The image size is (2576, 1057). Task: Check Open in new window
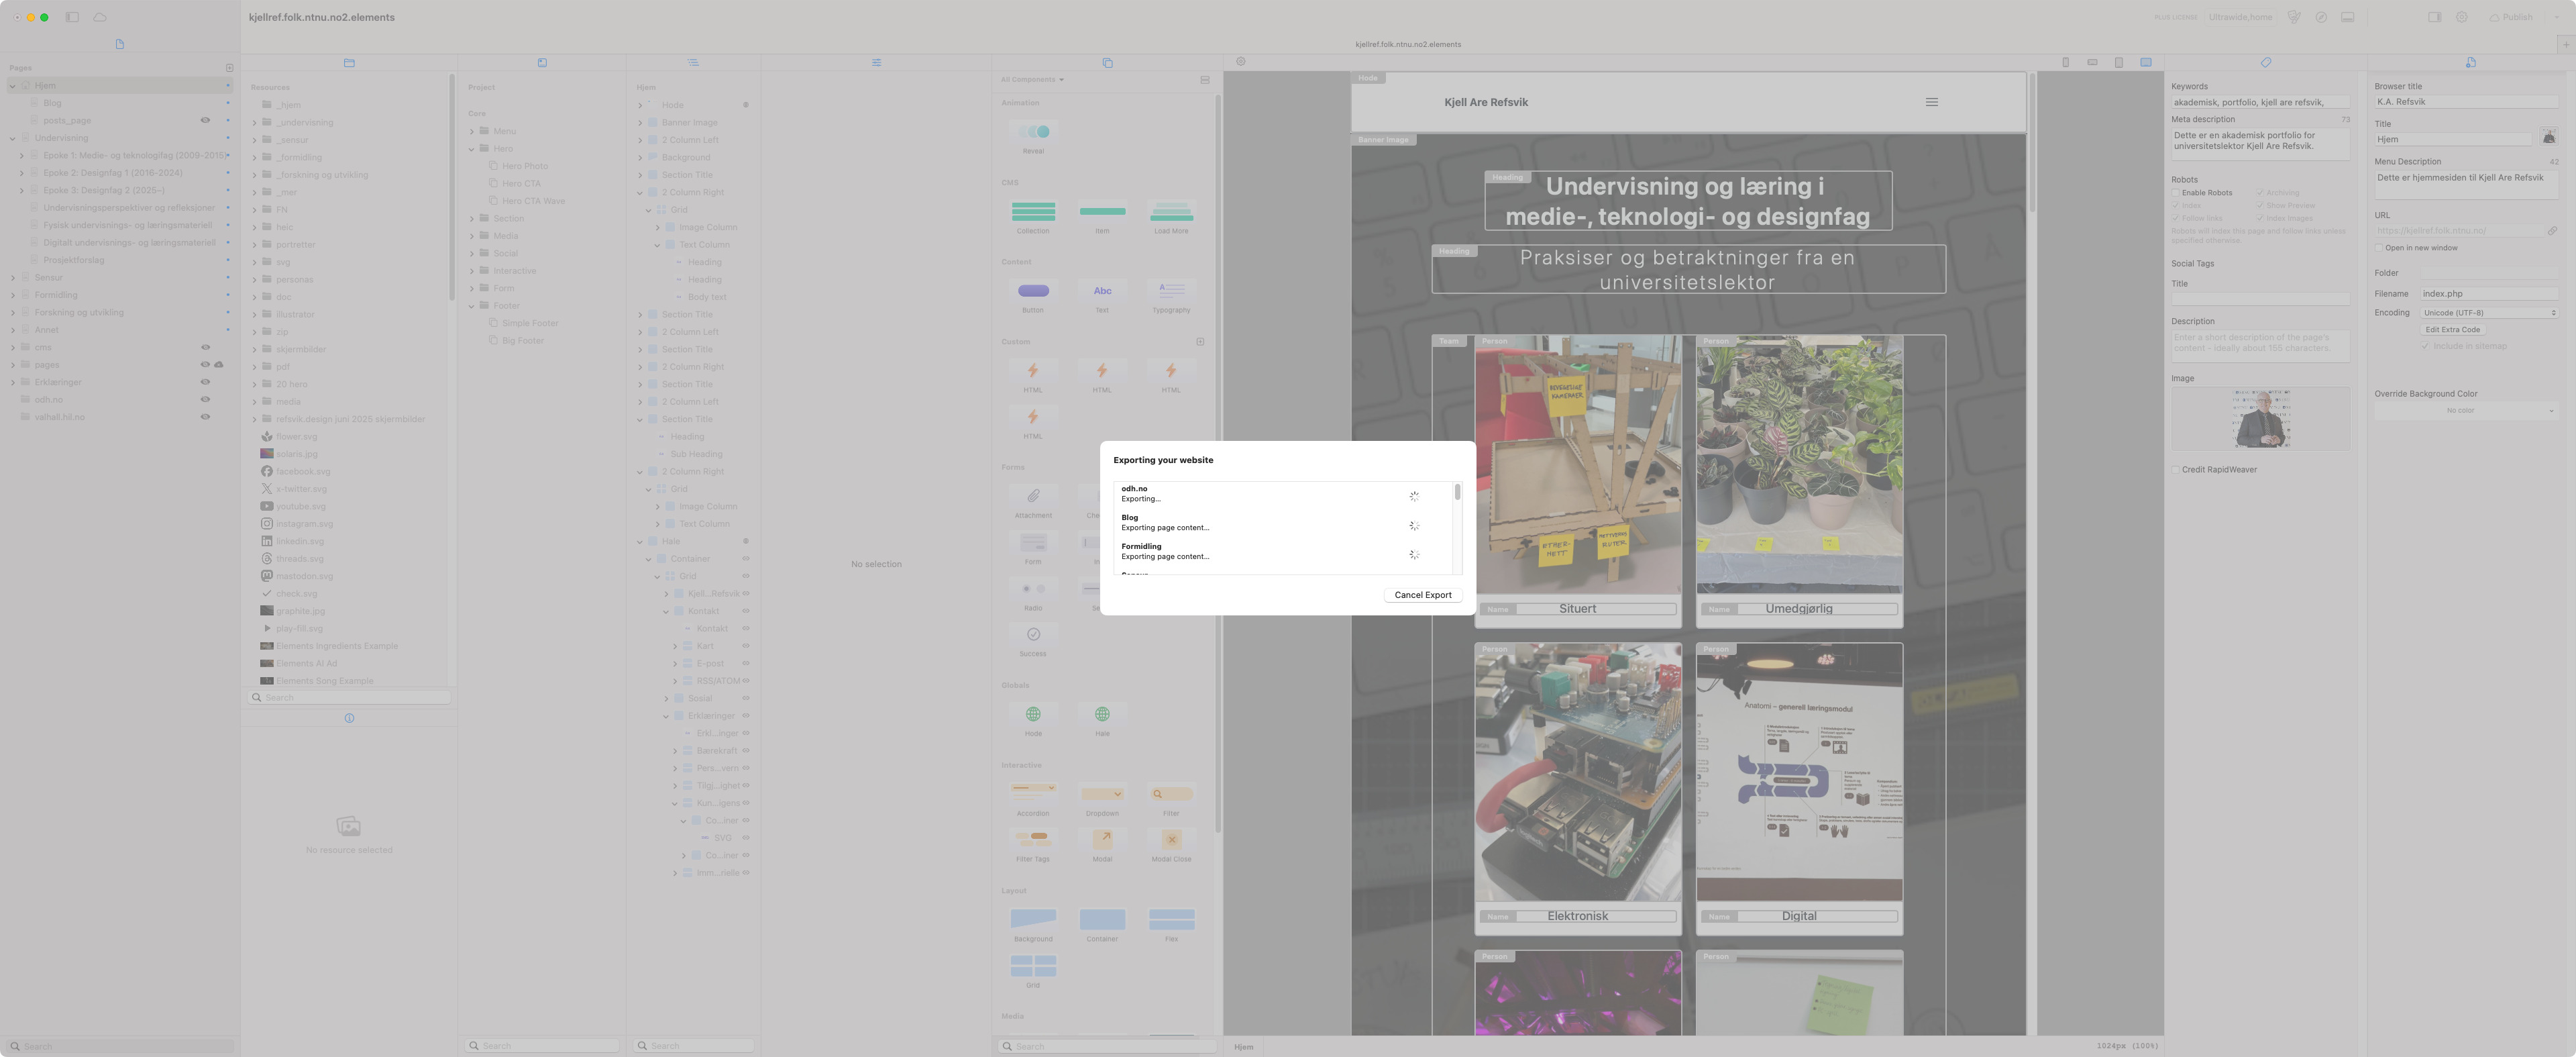(2379, 247)
